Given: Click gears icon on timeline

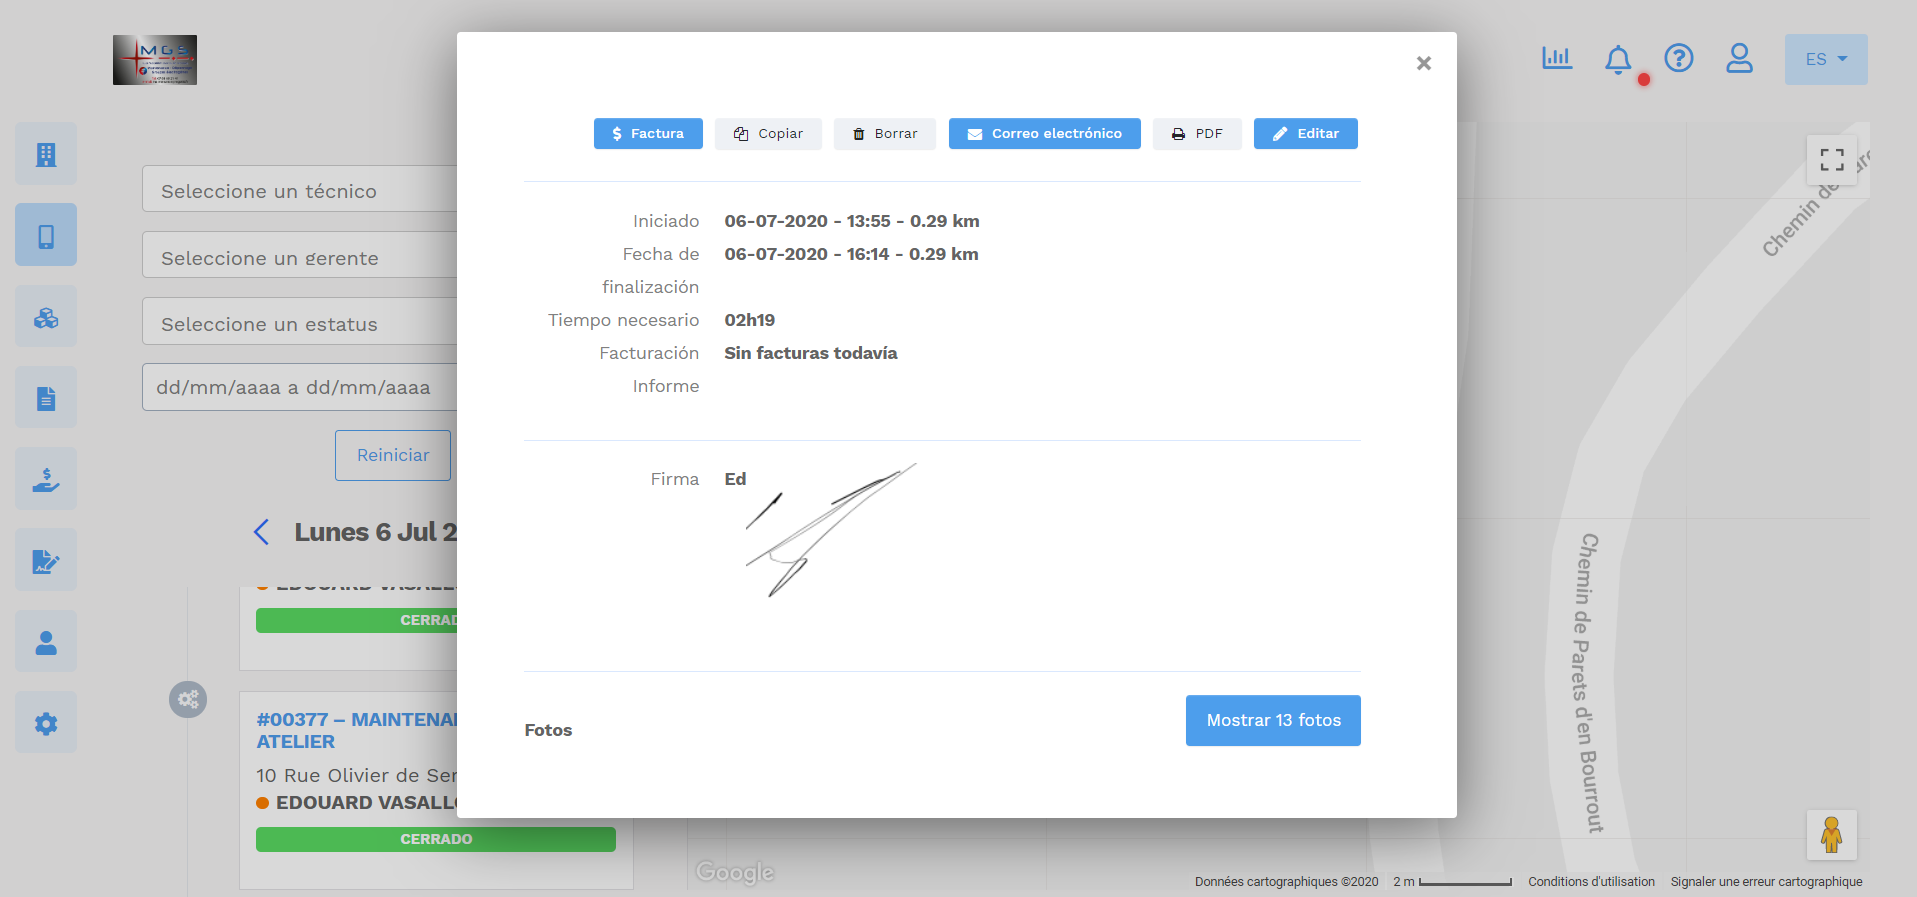Looking at the screenshot, I should (x=188, y=699).
